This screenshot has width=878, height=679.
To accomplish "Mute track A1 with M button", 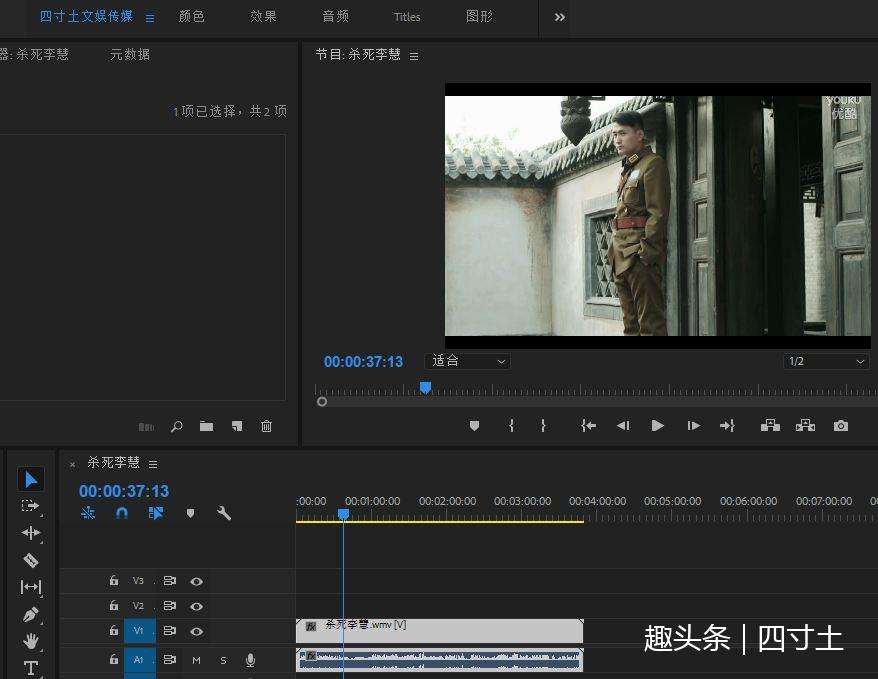I will [x=197, y=661].
